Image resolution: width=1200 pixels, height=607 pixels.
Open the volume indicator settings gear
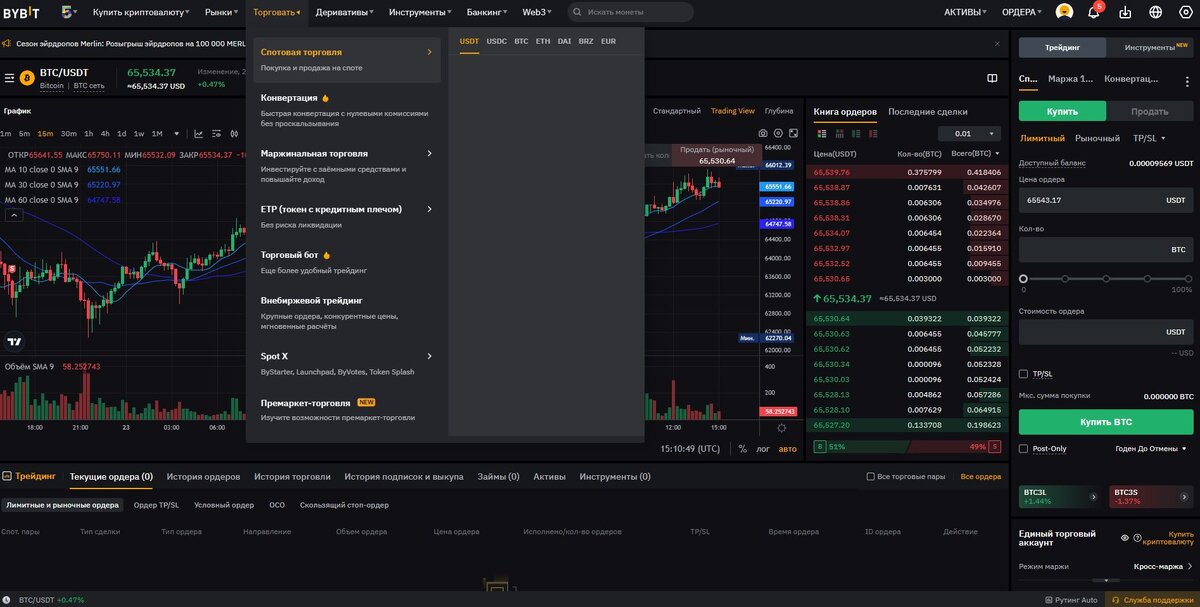782,428
